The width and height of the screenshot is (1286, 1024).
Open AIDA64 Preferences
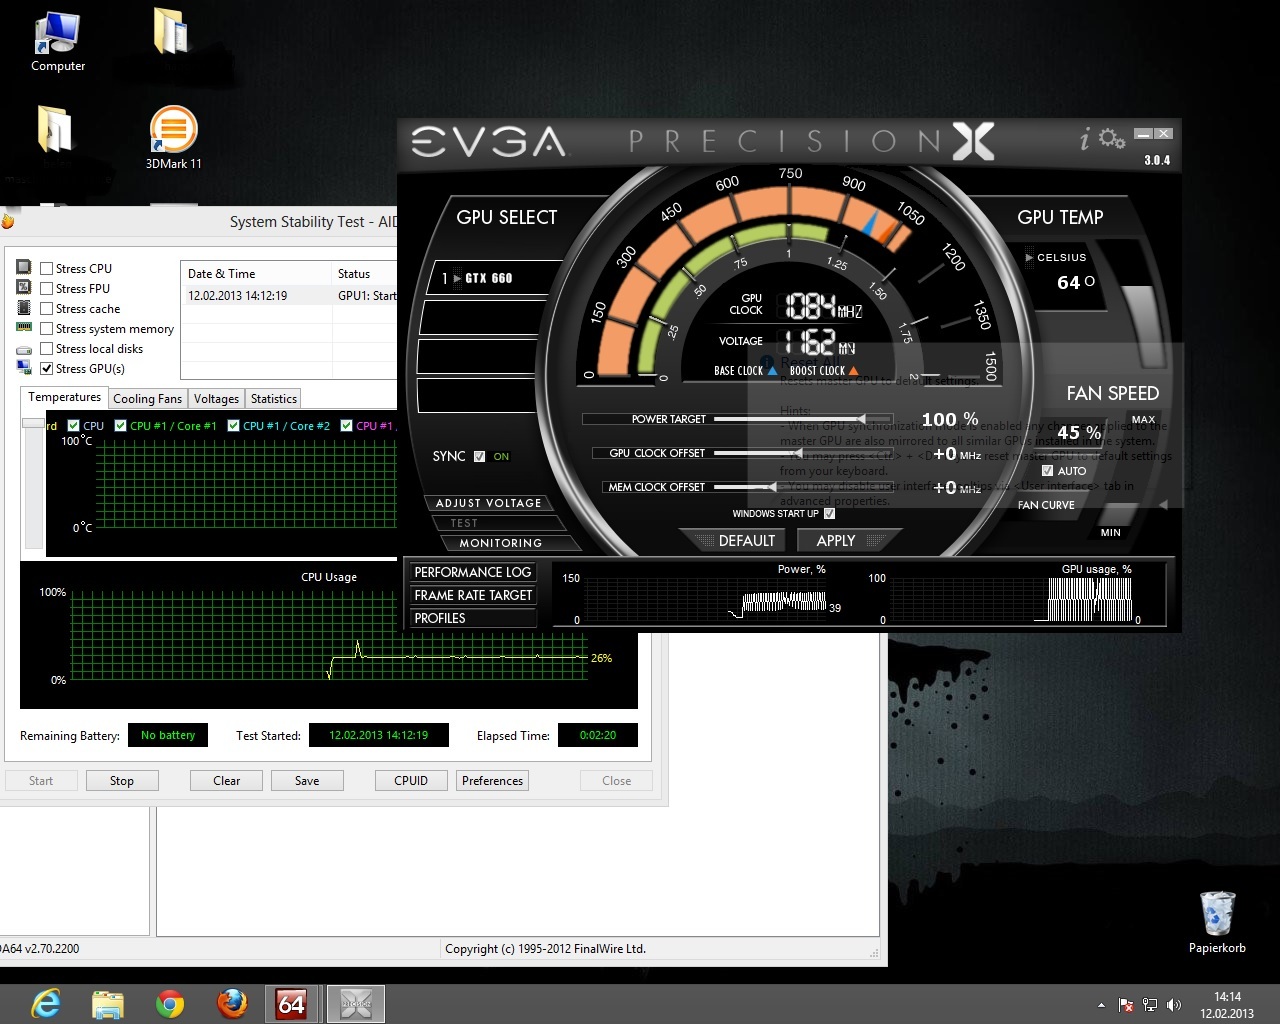click(x=492, y=781)
